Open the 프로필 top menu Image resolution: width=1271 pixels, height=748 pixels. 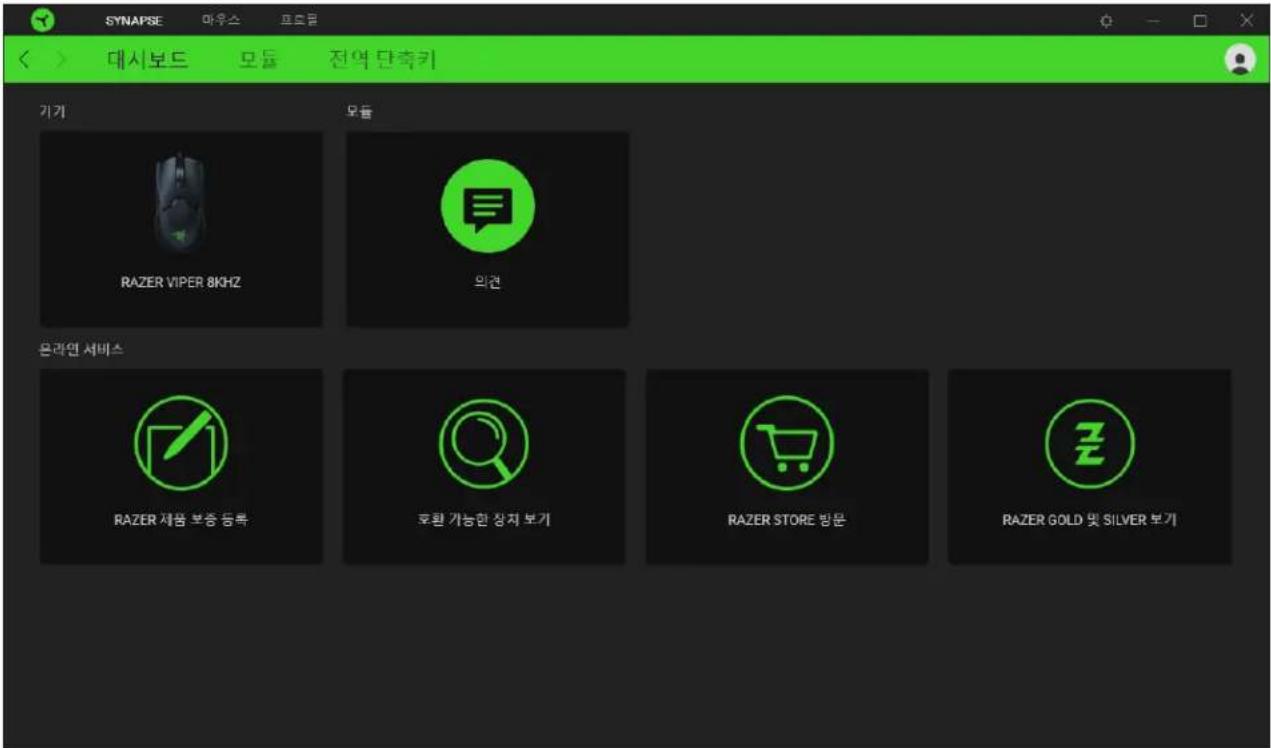299,20
